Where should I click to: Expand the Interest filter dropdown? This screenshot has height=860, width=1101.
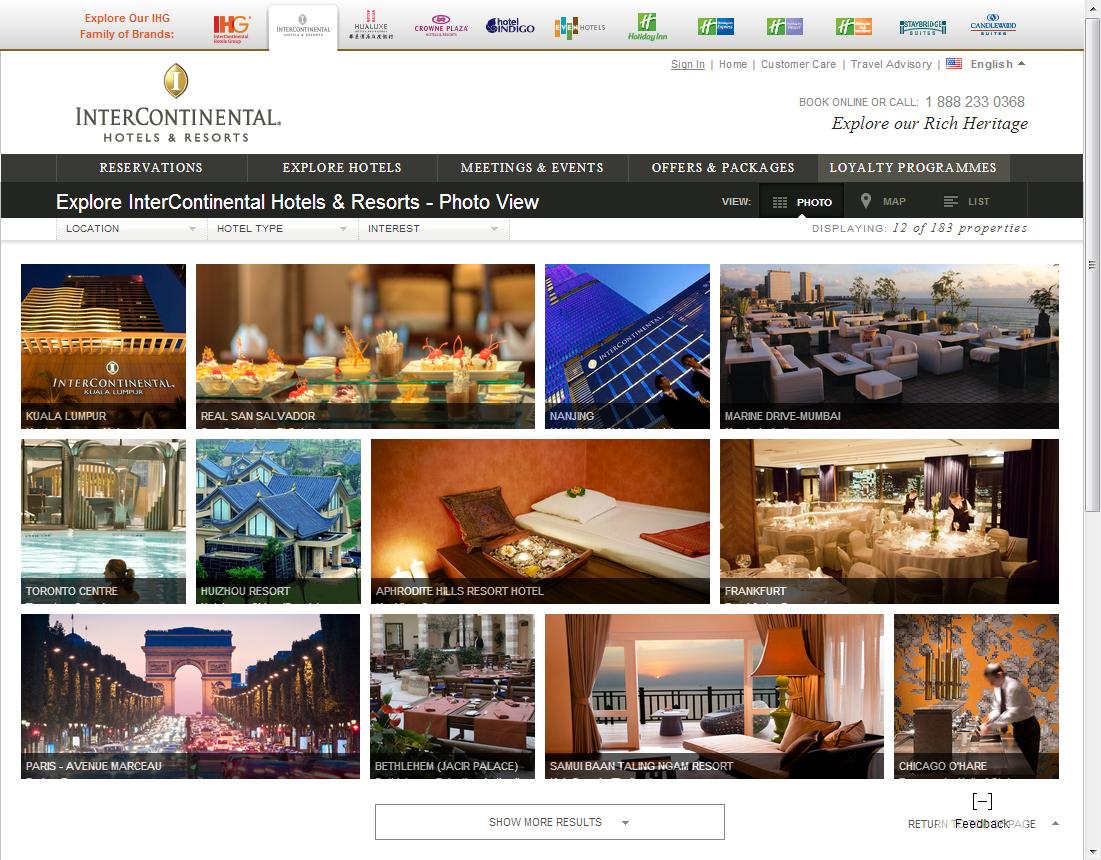click(433, 229)
